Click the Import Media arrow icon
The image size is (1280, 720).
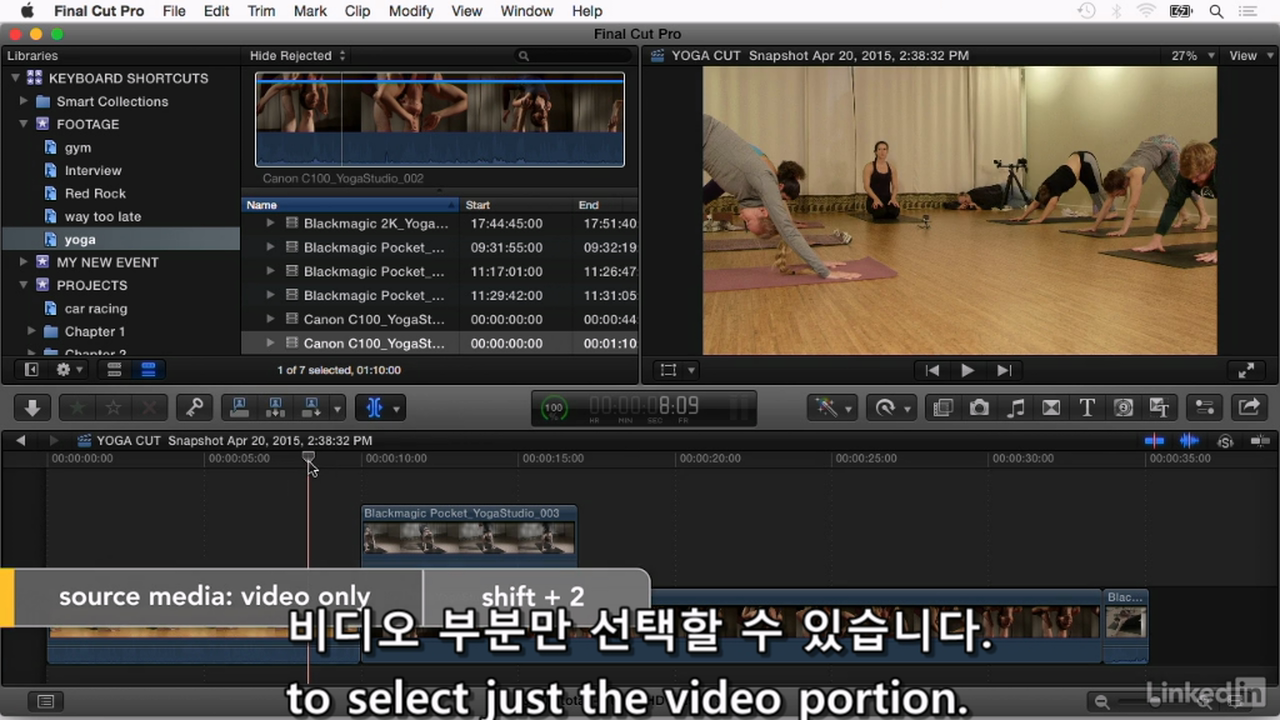click(x=32, y=407)
